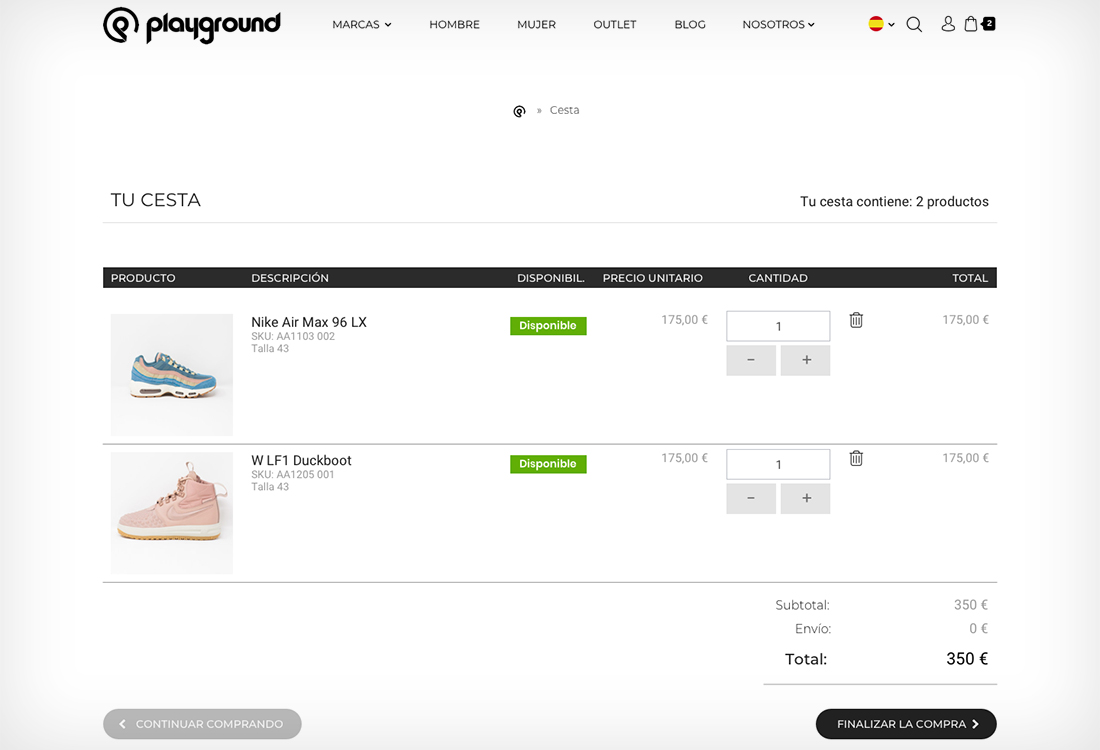
Task: Open the search magnifier icon
Action: pyautogui.click(x=914, y=25)
